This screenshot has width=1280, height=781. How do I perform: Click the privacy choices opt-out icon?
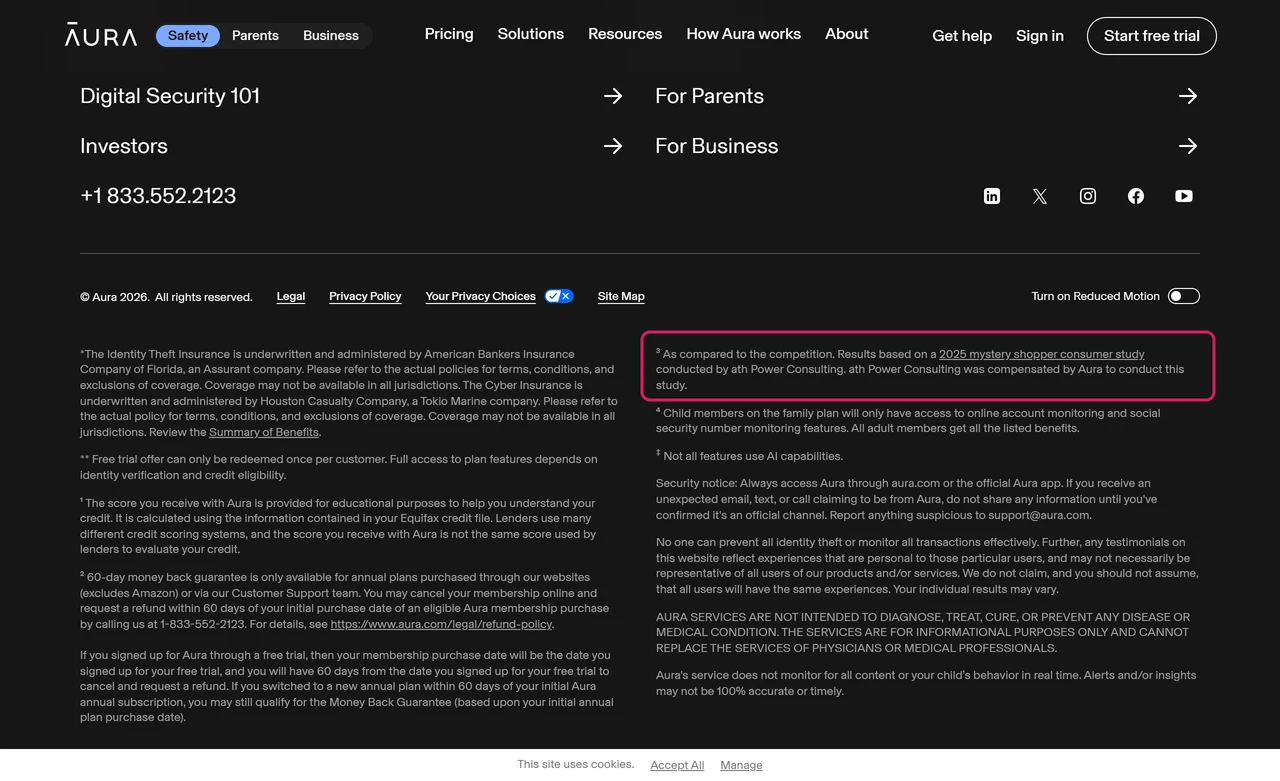tap(559, 296)
